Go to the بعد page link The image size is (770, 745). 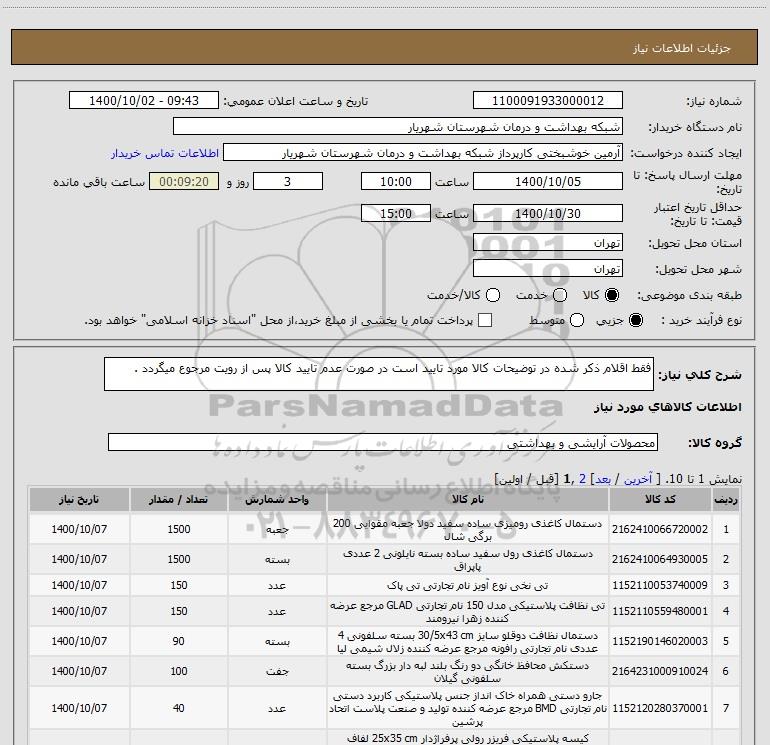(603, 479)
